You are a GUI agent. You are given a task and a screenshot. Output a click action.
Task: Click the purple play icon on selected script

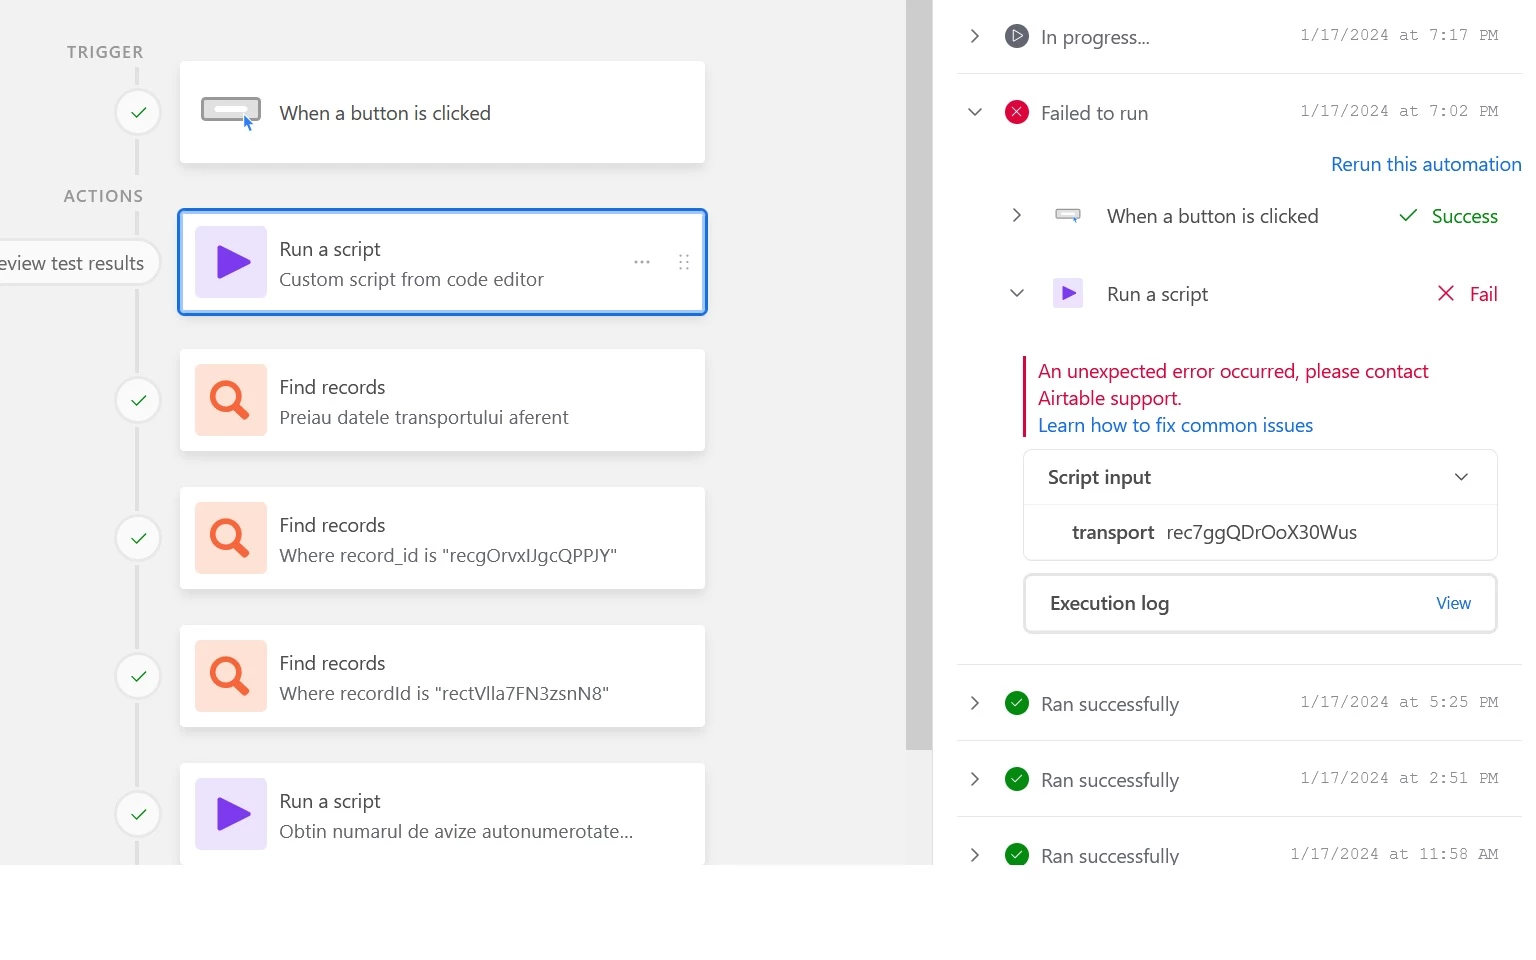coord(231,262)
